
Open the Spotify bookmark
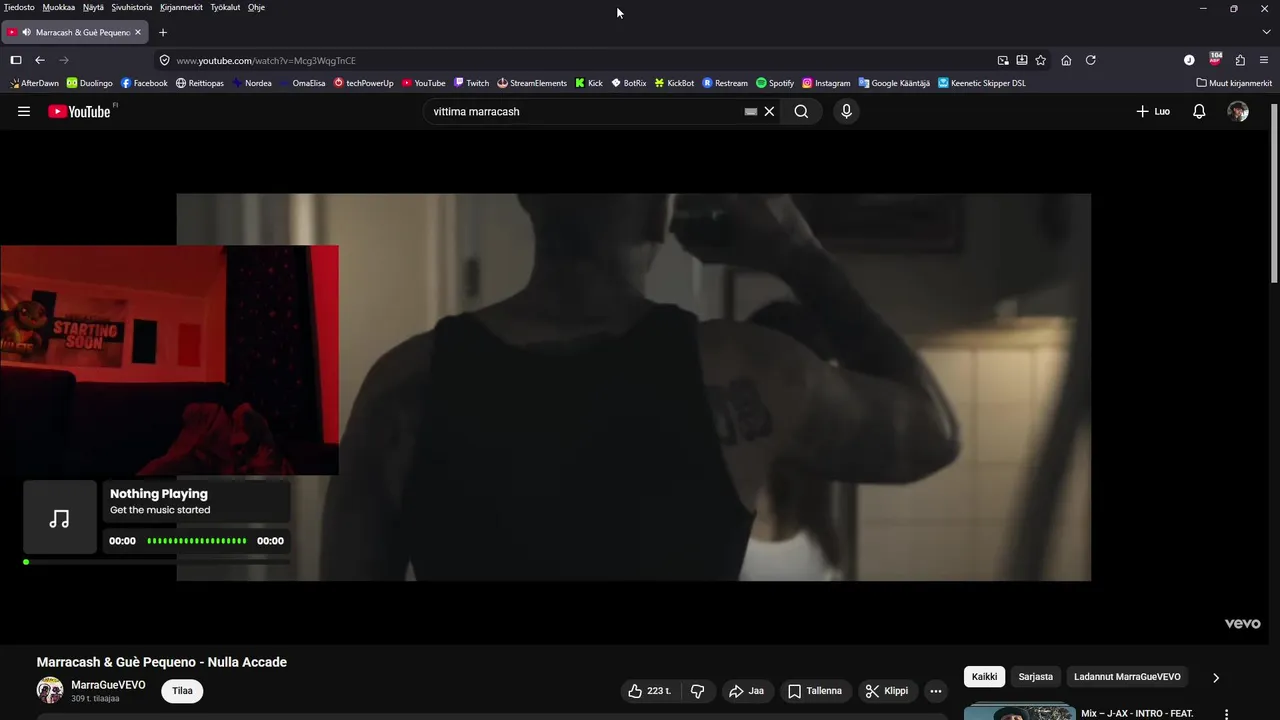(775, 83)
